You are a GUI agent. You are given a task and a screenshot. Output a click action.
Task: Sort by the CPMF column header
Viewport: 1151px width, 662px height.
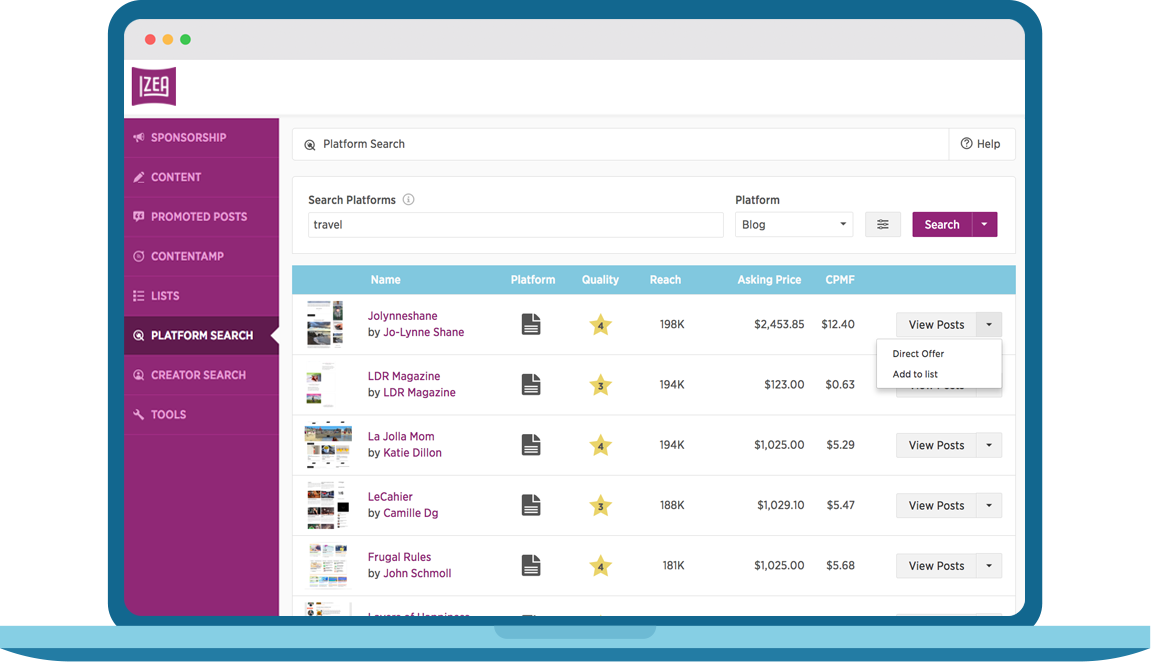[840, 280]
